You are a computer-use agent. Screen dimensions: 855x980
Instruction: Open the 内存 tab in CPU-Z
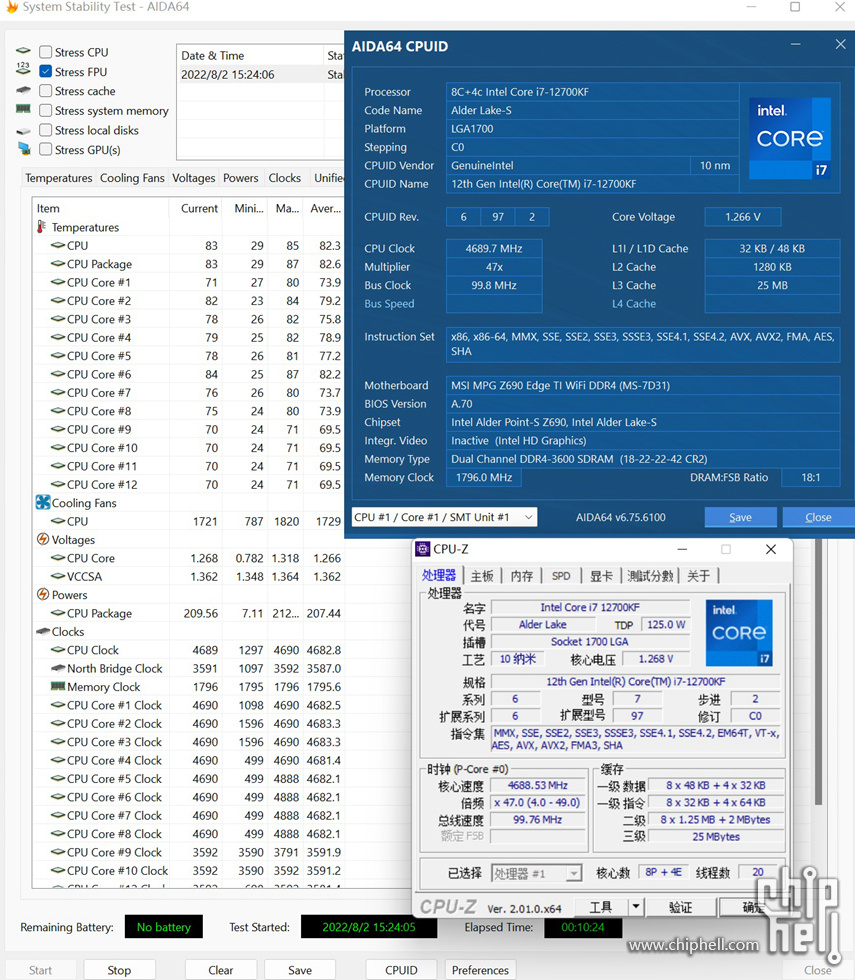pos(522,576)
